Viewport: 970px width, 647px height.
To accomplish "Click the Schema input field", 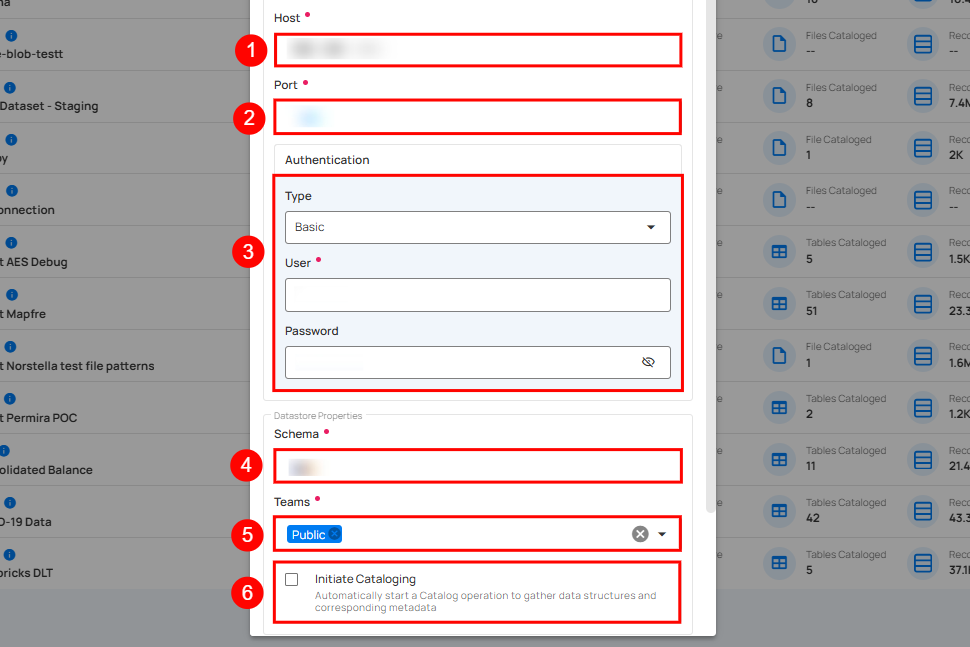I will click(x=477, y=466).
